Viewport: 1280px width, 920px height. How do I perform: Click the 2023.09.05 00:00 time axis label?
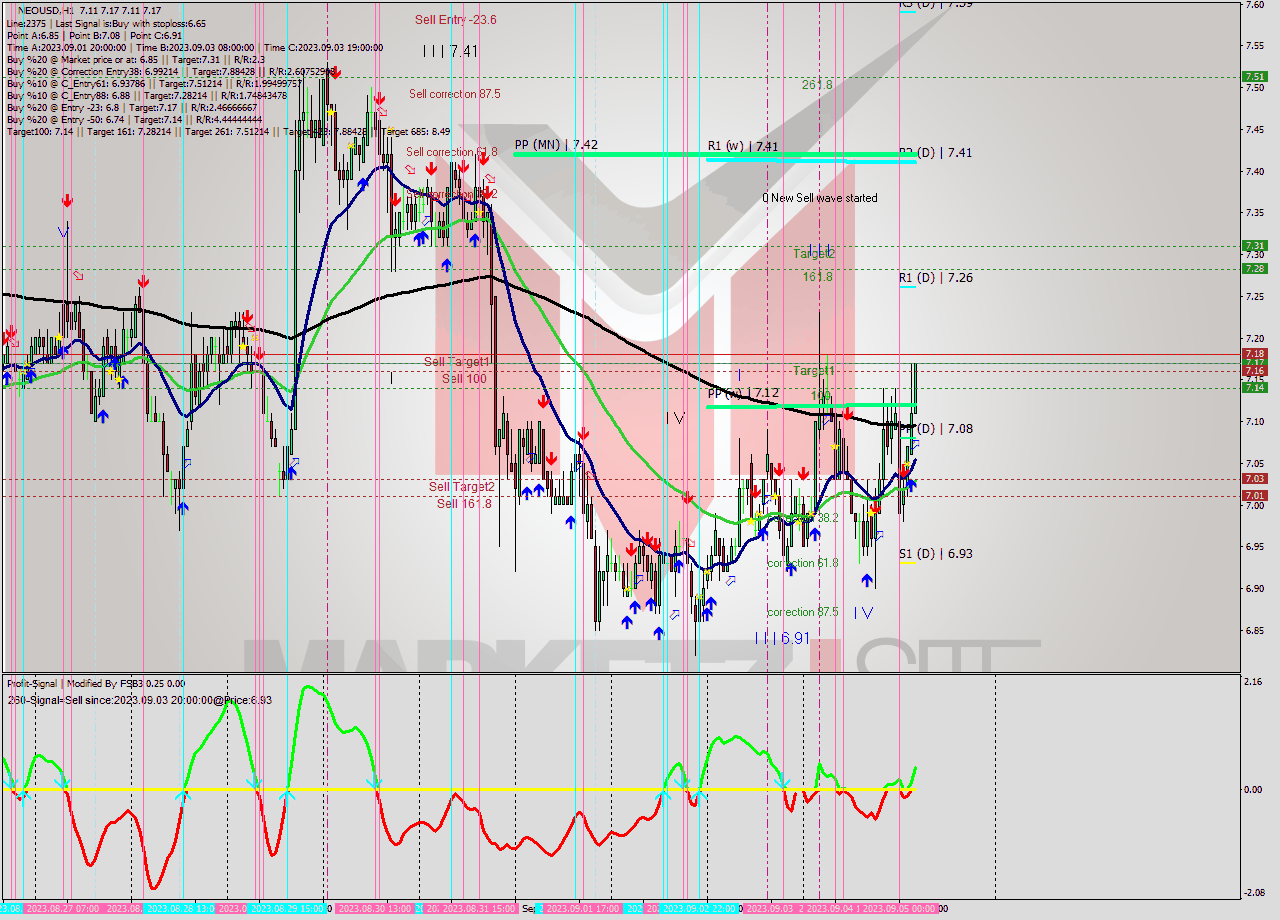pyautogui.click(x=900, y=909)
